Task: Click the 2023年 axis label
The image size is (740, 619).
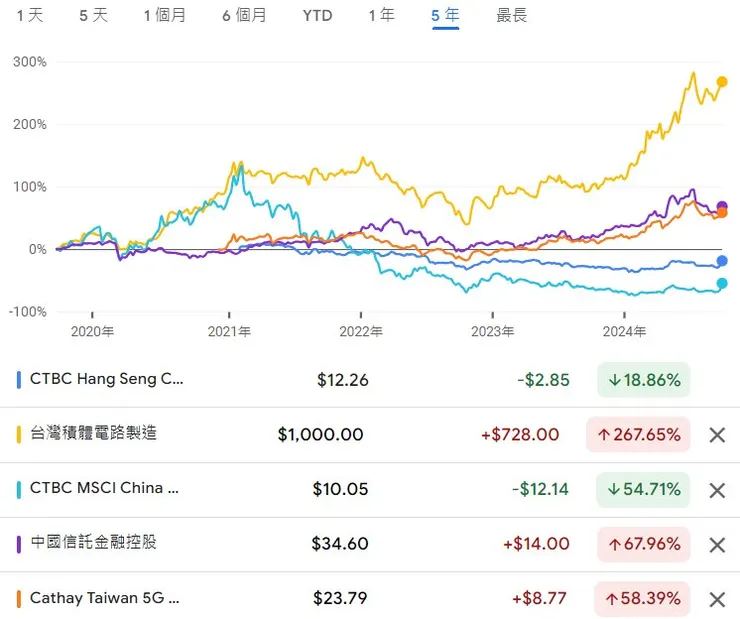Action: (x=493, y=331)
